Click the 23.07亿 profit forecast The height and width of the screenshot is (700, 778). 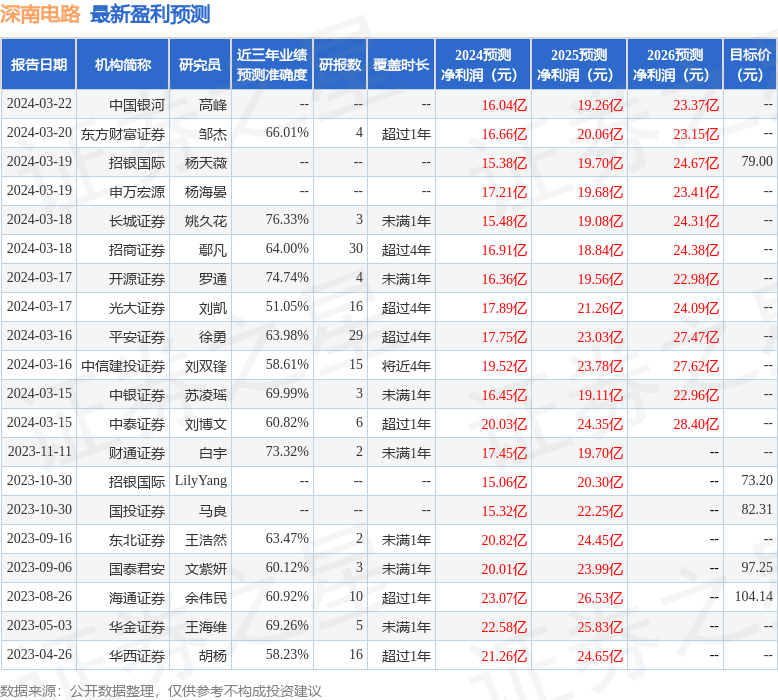click(504, 598)
